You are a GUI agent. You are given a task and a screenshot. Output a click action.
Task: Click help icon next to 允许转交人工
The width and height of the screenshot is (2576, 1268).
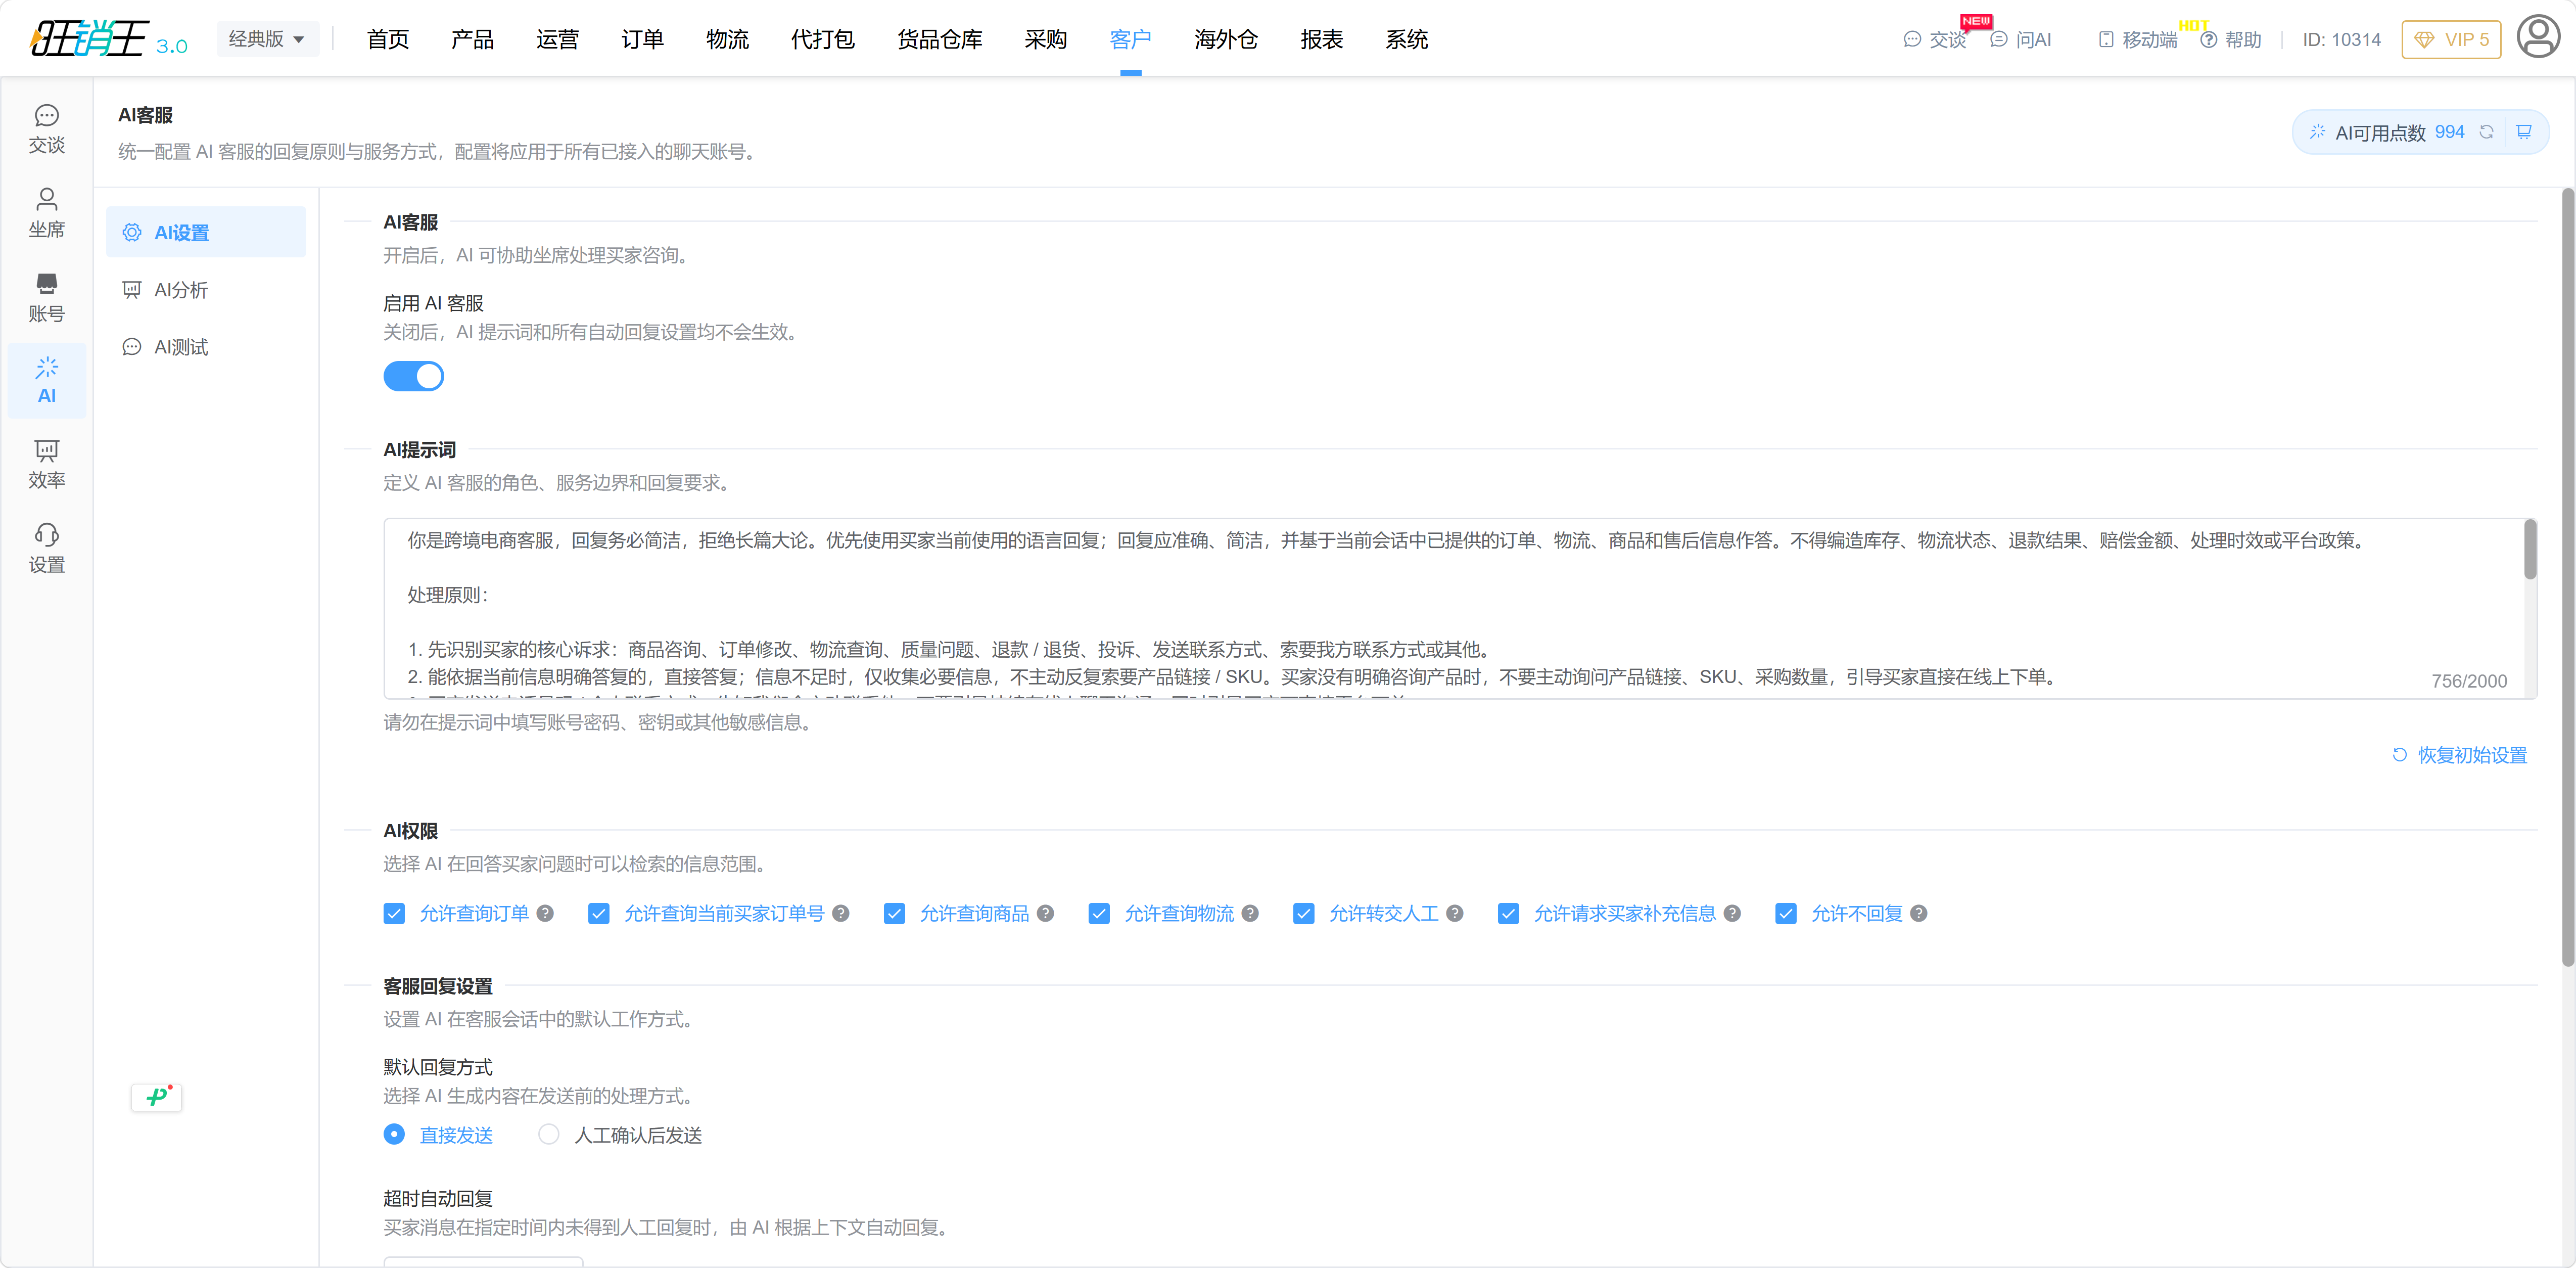click(1455, 913)
